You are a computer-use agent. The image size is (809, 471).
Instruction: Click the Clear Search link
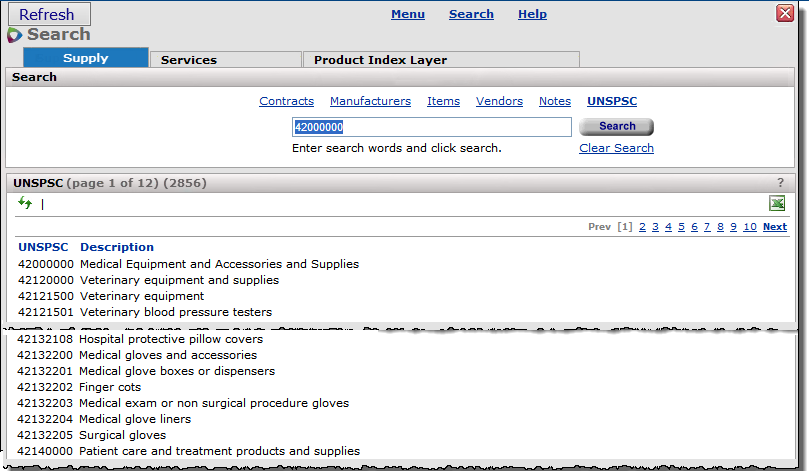pos(616,148)
